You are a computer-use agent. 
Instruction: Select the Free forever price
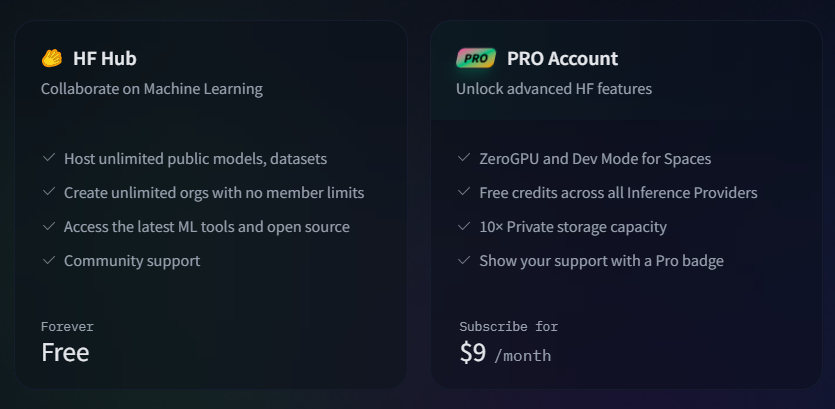tap(65, 352)
